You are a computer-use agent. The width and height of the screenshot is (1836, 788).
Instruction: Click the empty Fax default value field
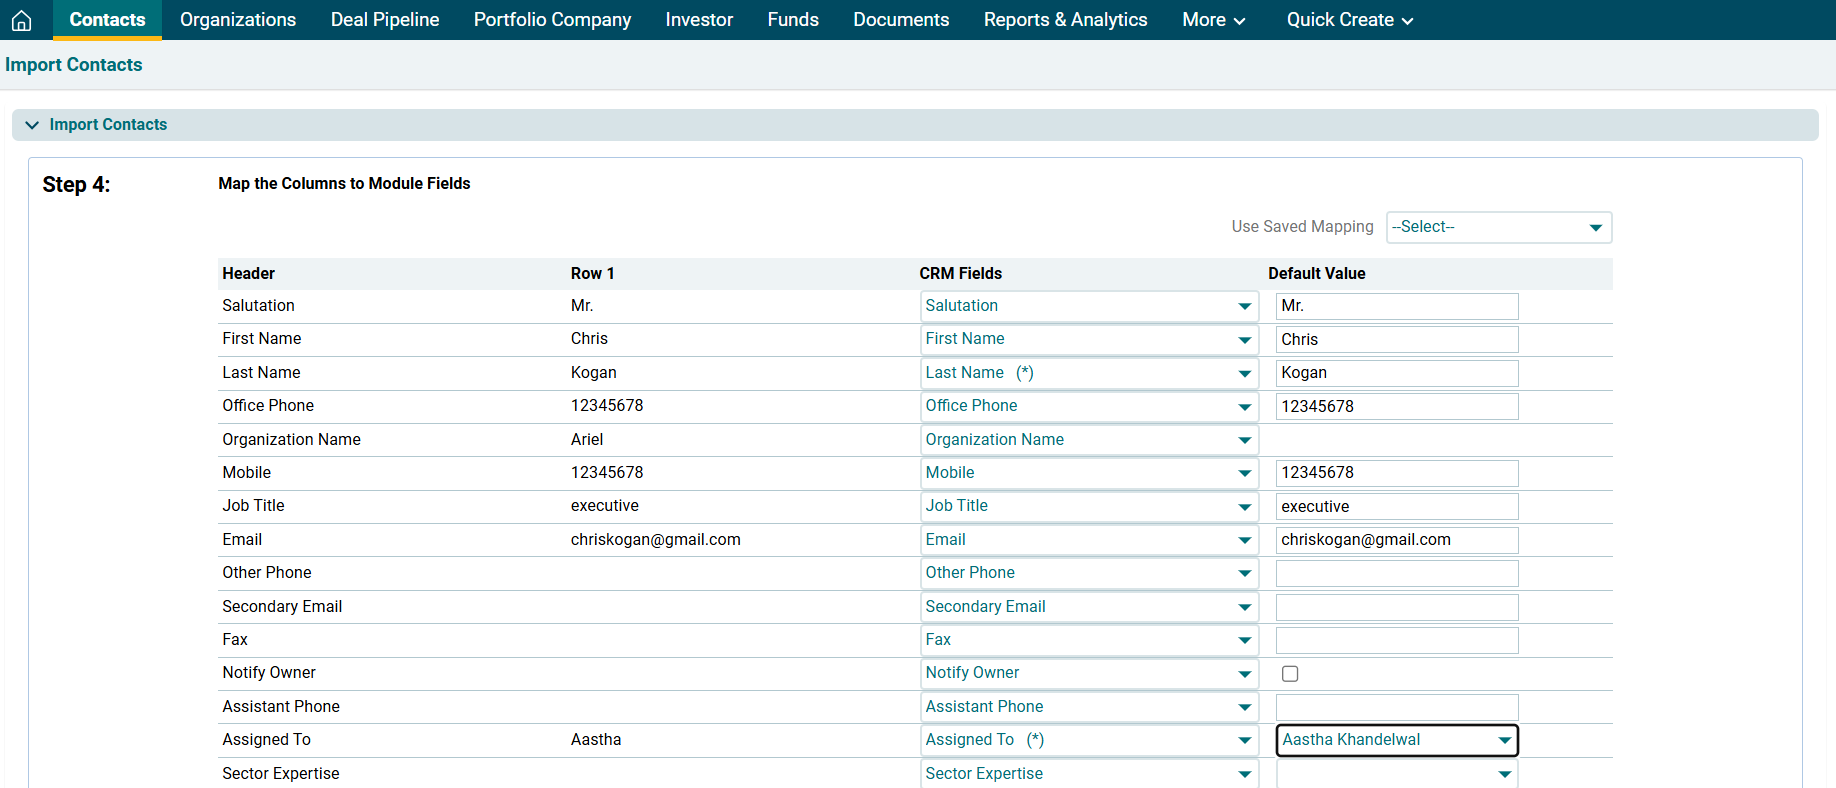click(x=1396, y=640)
